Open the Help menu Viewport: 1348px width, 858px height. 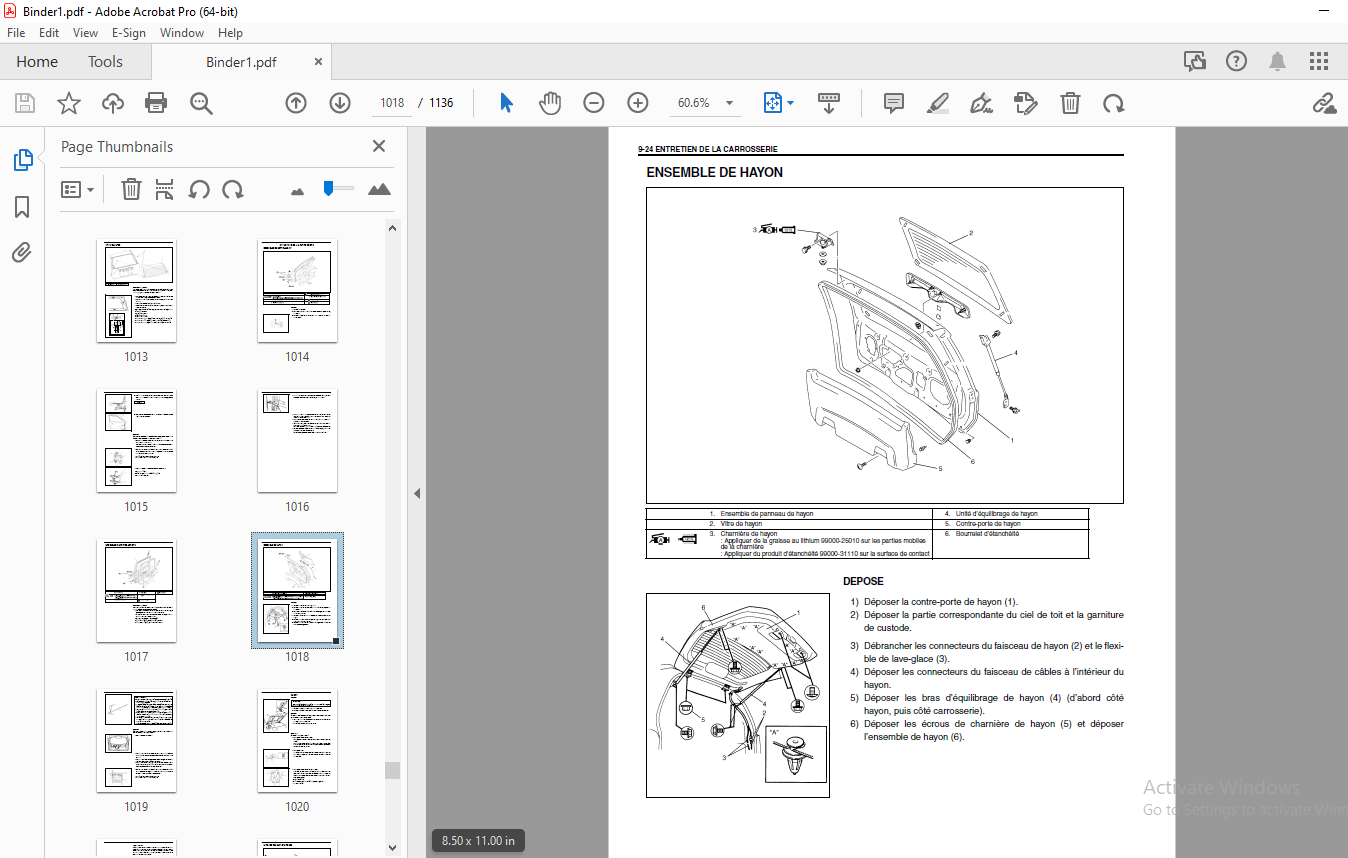tap(230, 32)
